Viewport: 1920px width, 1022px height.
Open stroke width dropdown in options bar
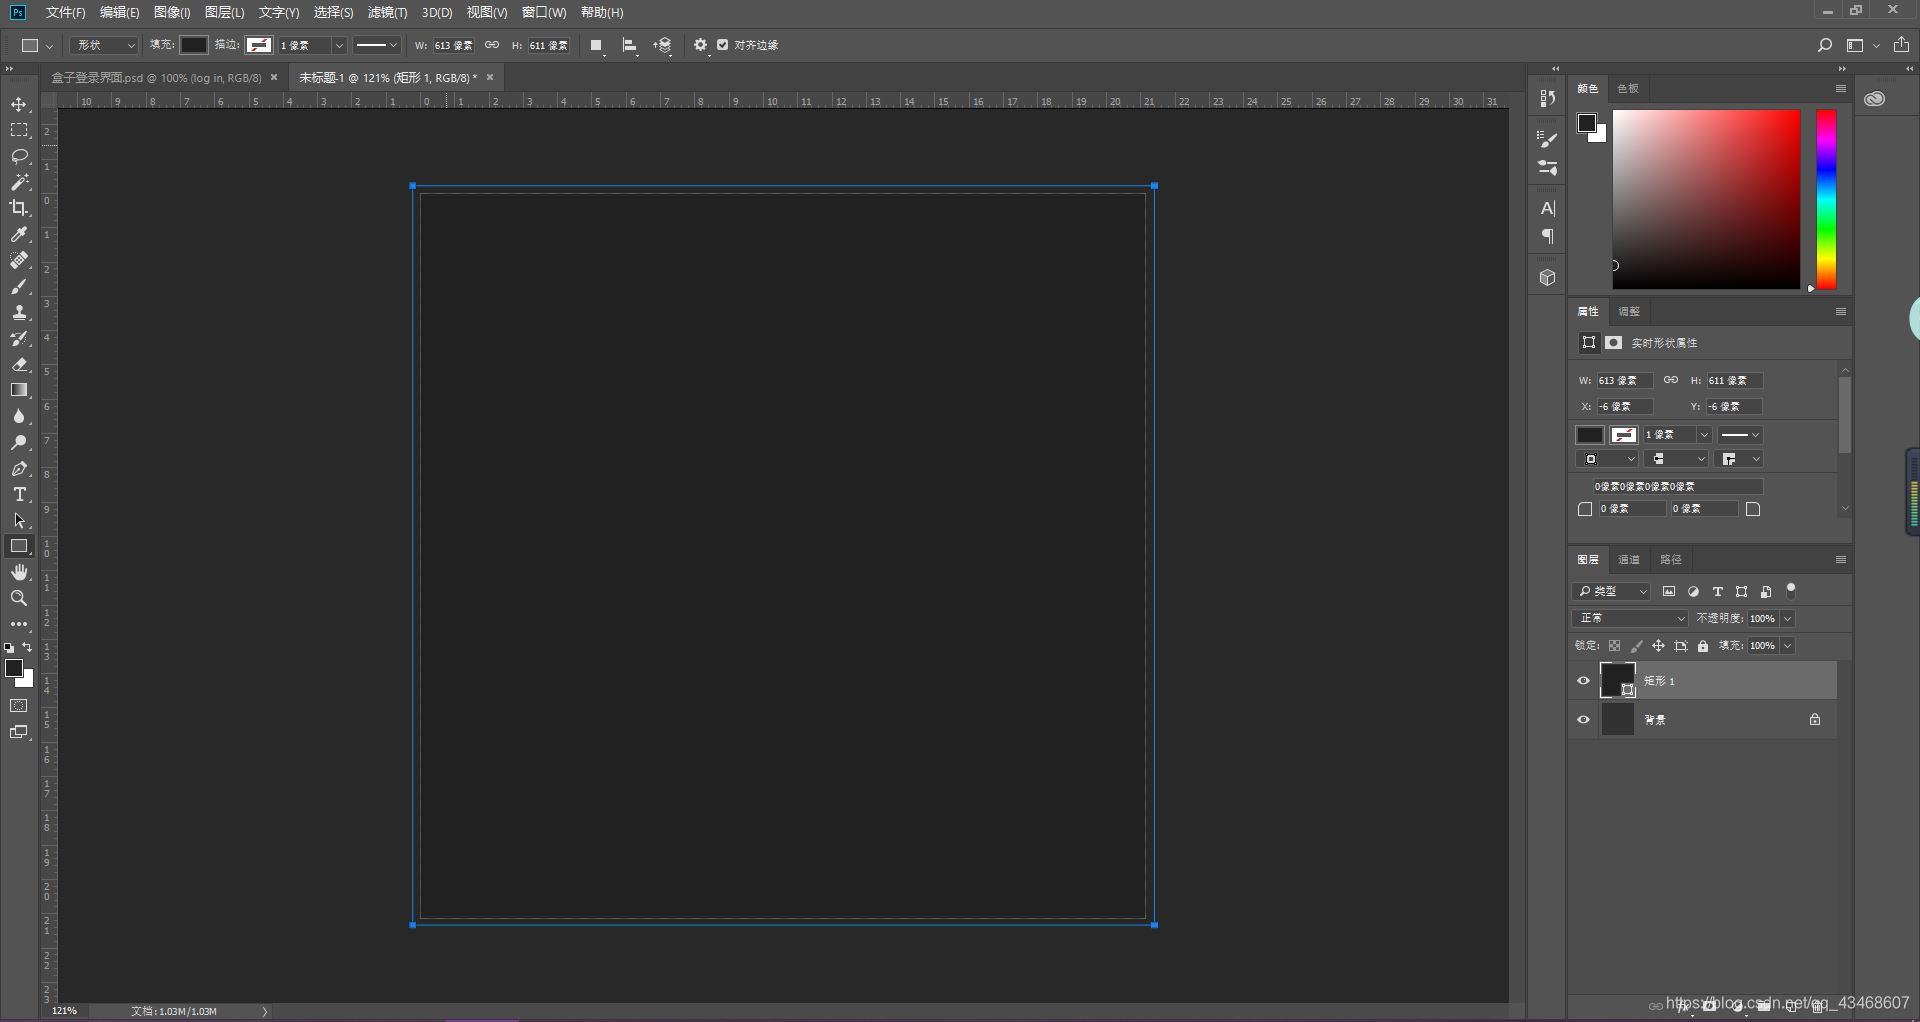click(339, 45)
